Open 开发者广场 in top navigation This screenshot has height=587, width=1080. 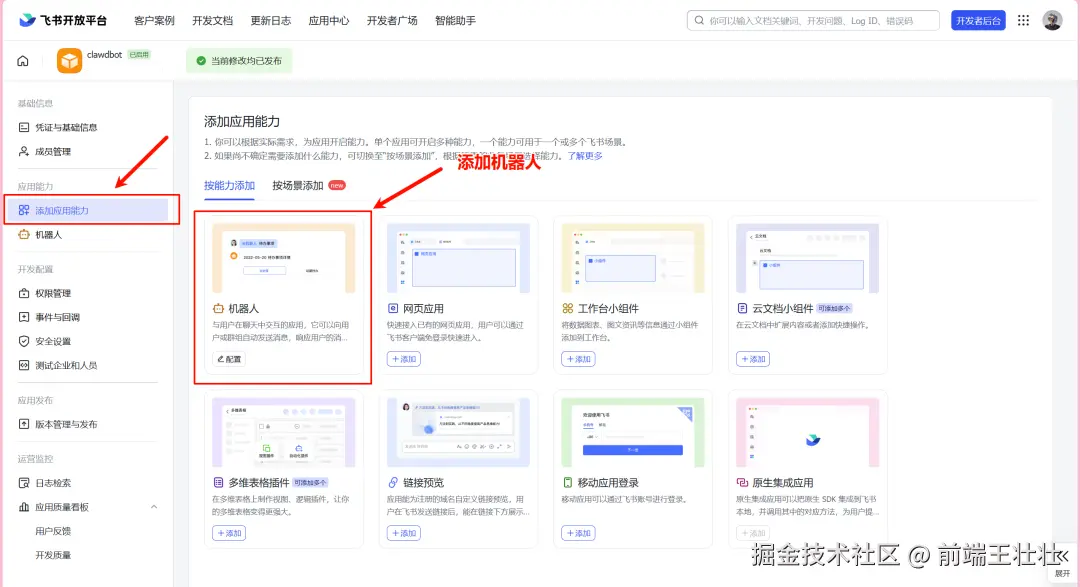point(392,21)
